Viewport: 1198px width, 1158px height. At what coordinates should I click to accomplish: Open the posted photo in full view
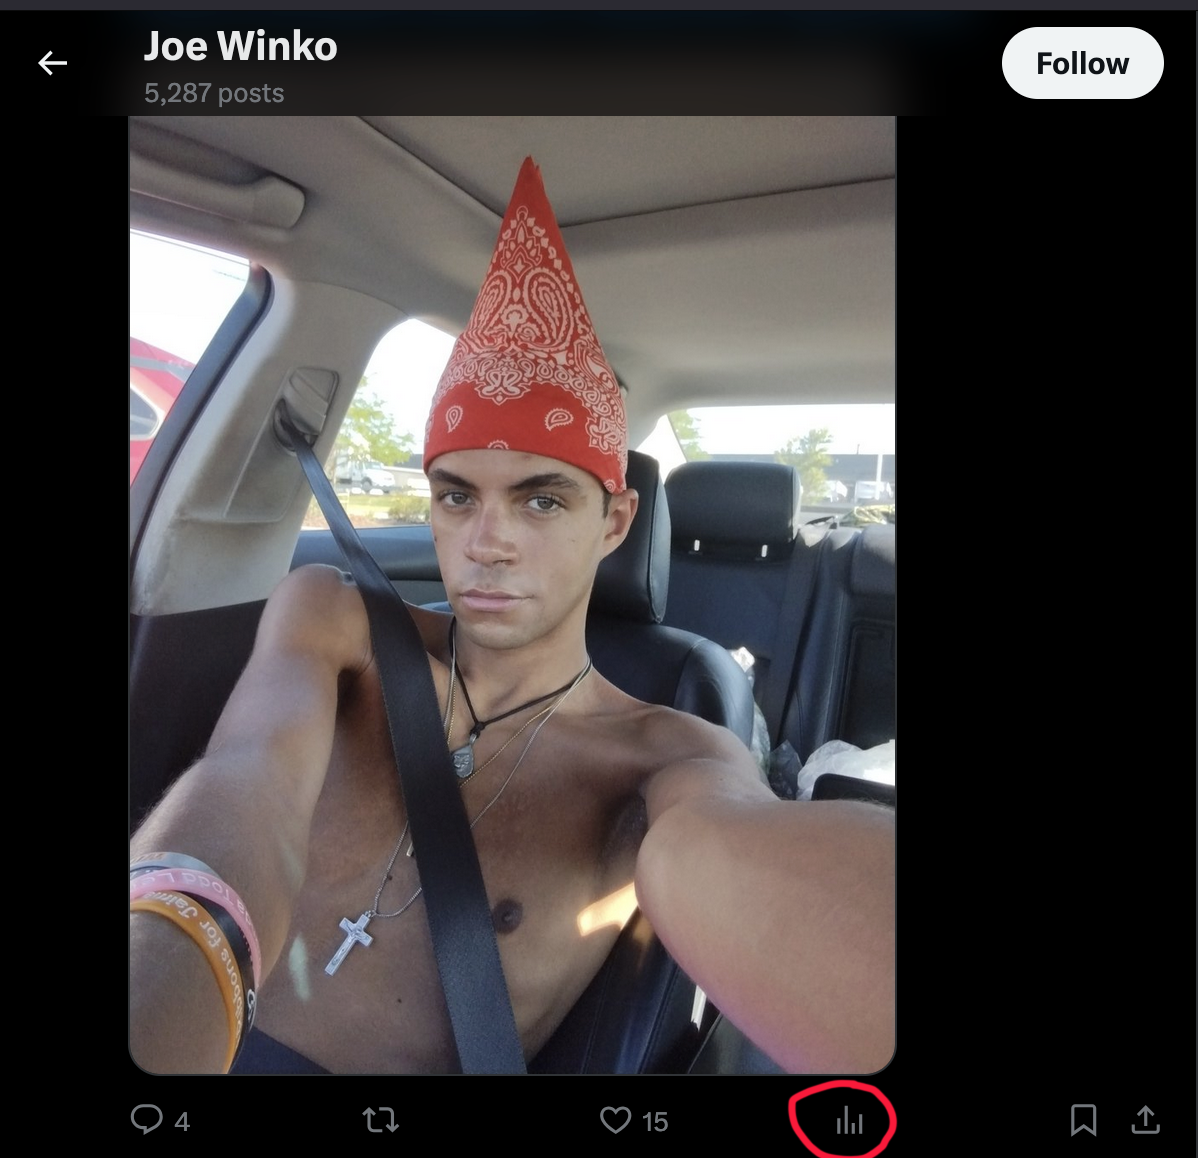(x=512, y=594)
